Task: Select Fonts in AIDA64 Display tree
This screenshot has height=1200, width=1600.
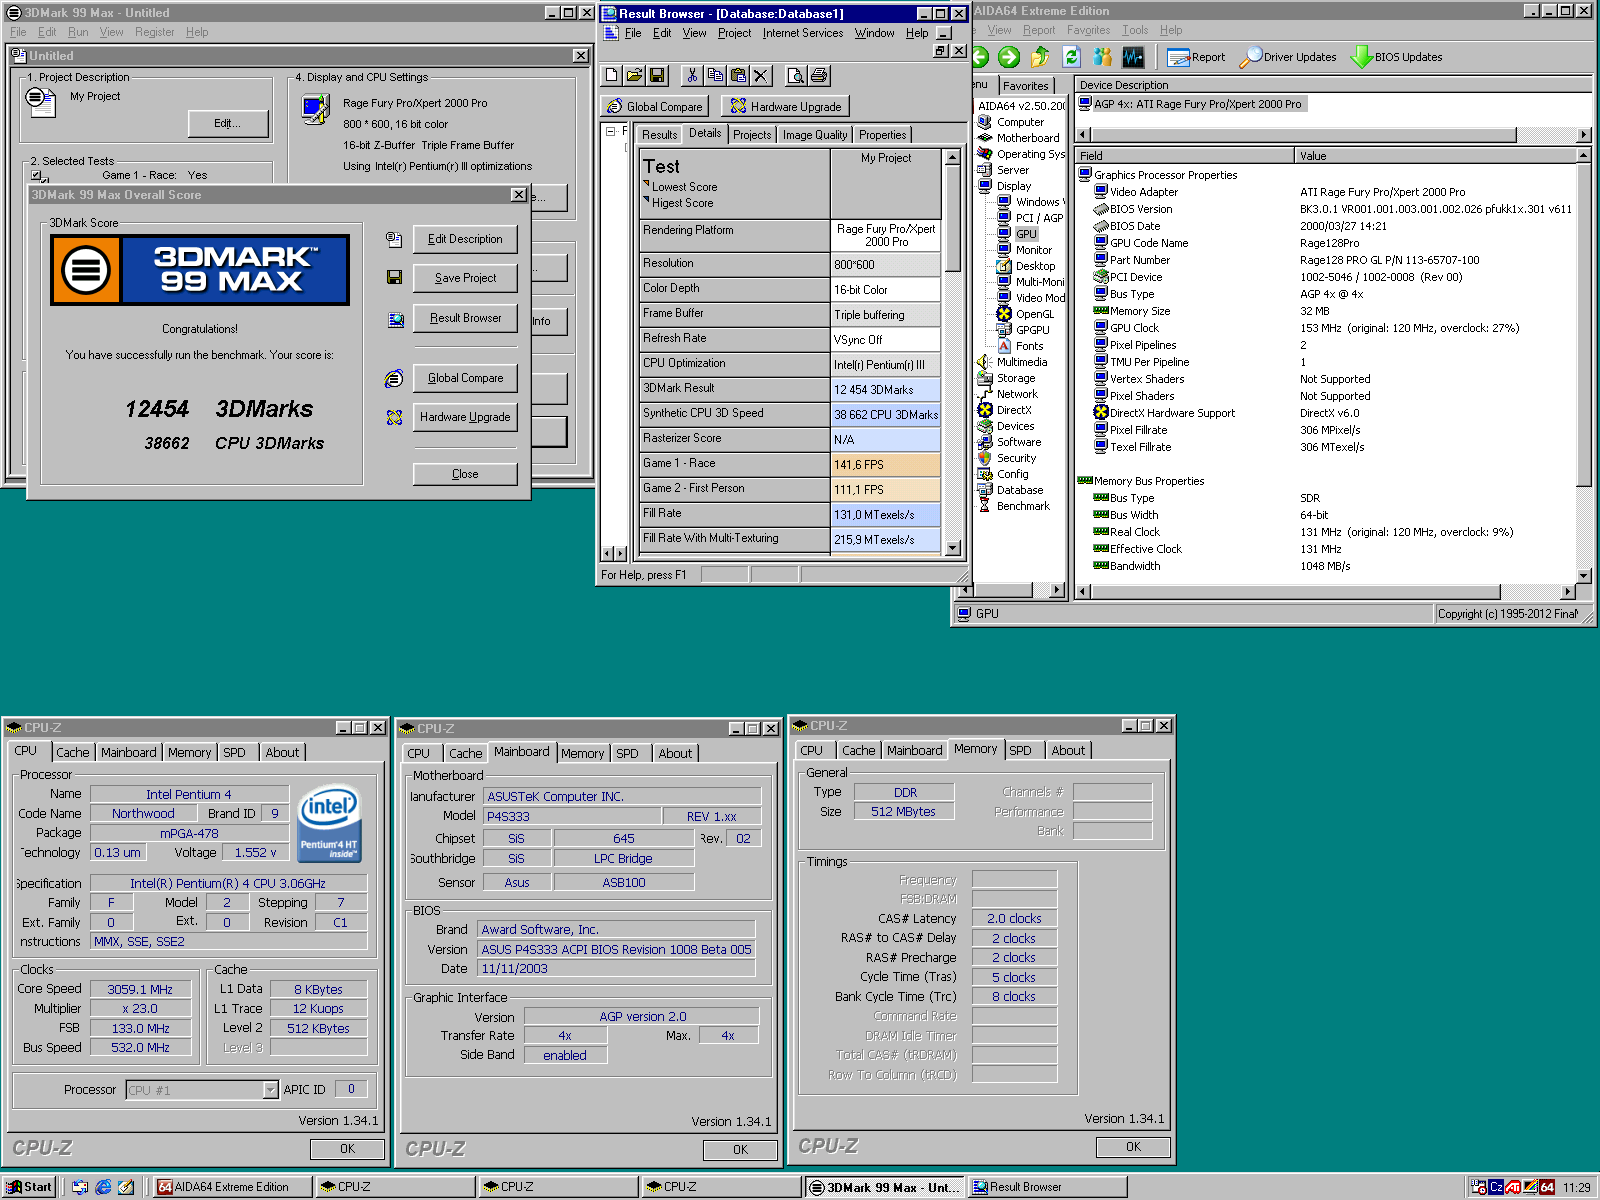Action: pyautogui.click(x=1029, y=346)
